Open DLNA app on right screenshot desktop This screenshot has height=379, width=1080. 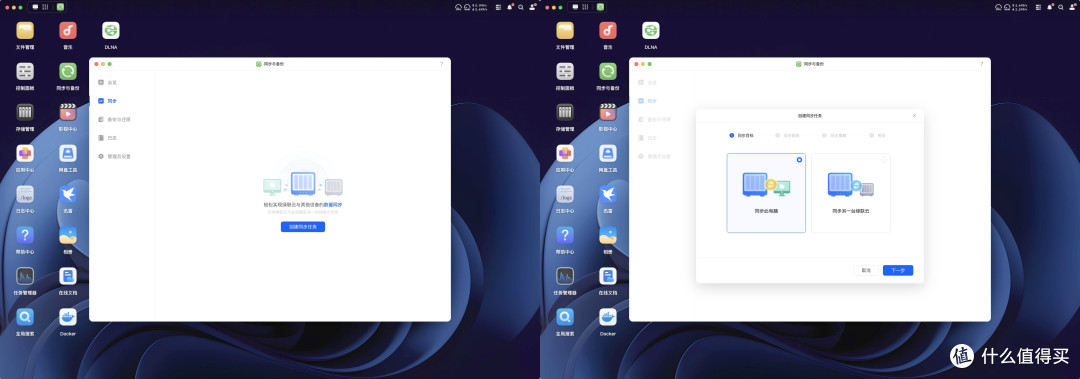coord(651,30)
